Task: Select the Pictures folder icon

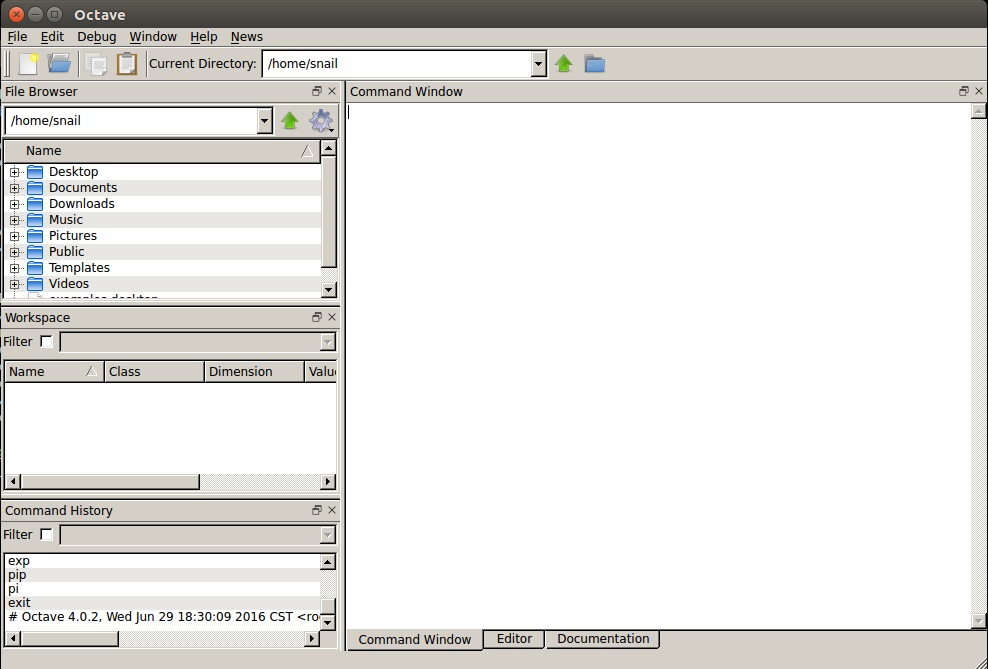Action: click(35, 236)
